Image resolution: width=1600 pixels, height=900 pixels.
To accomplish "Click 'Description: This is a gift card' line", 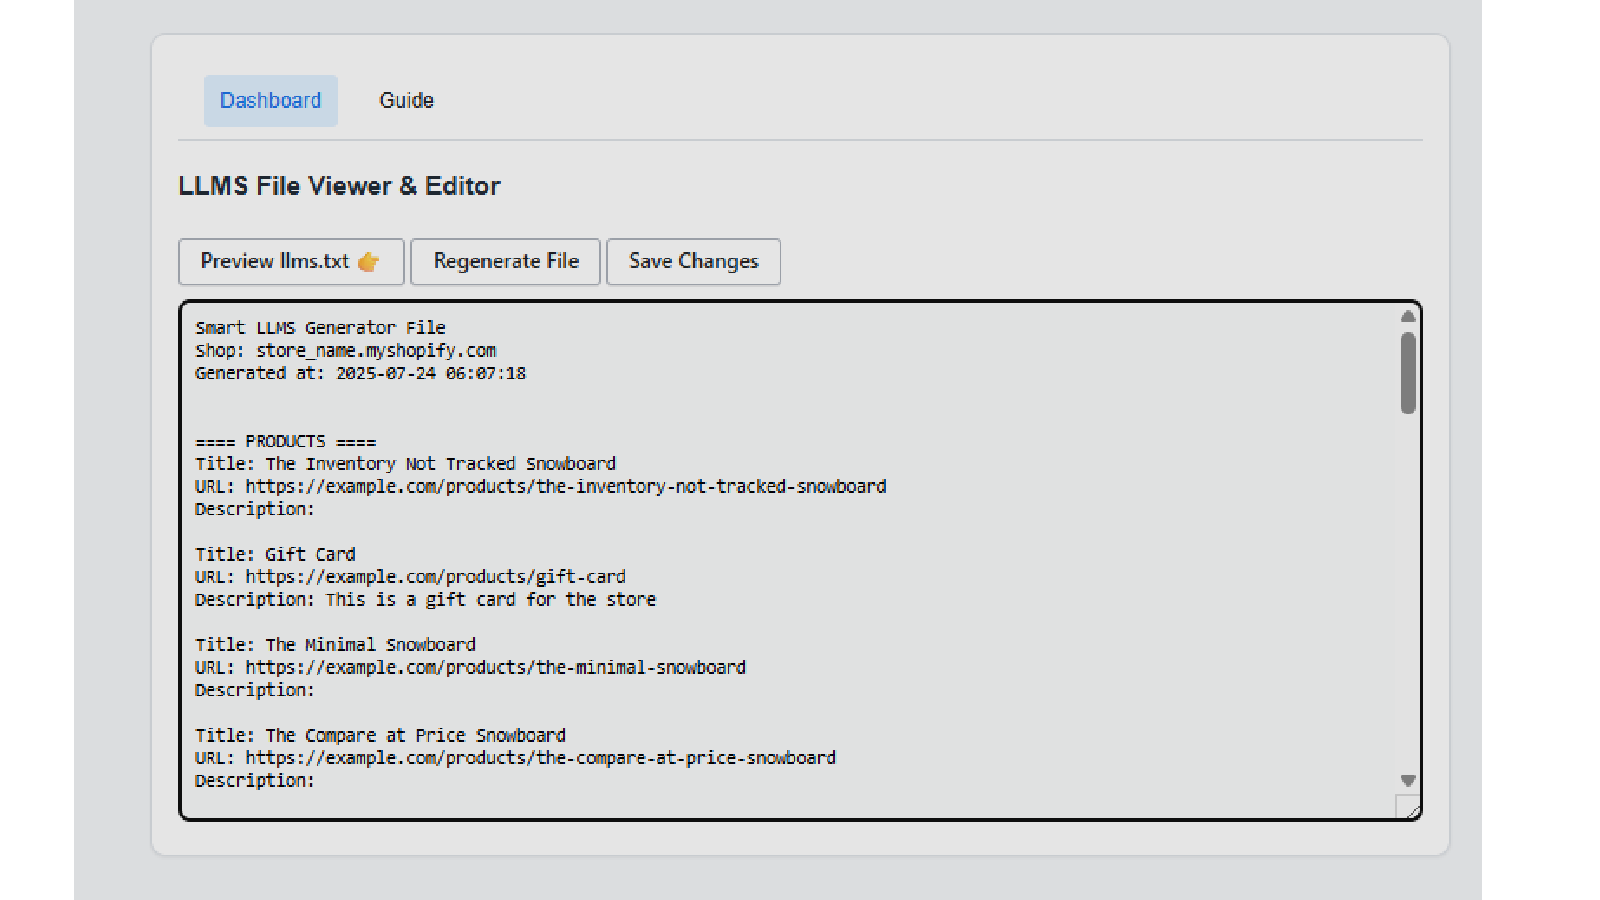I will pos(425,600).
